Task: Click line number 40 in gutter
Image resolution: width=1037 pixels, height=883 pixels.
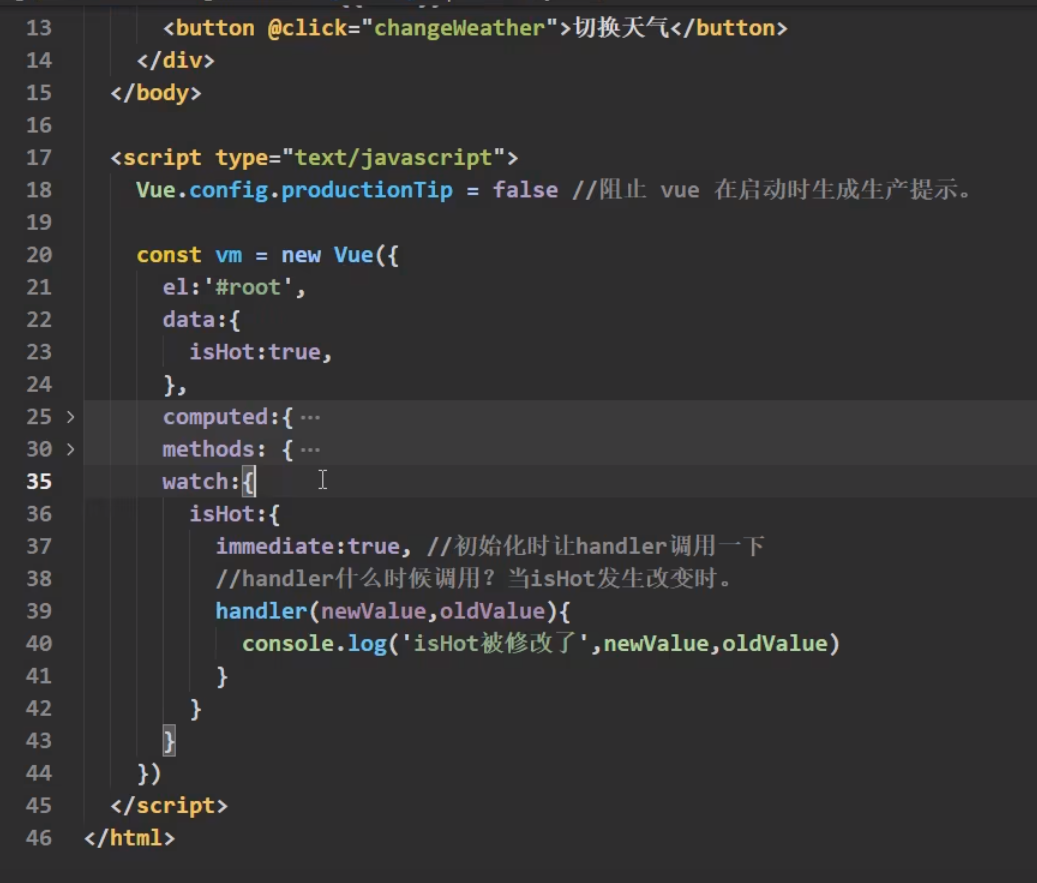Action: [39, 644]
